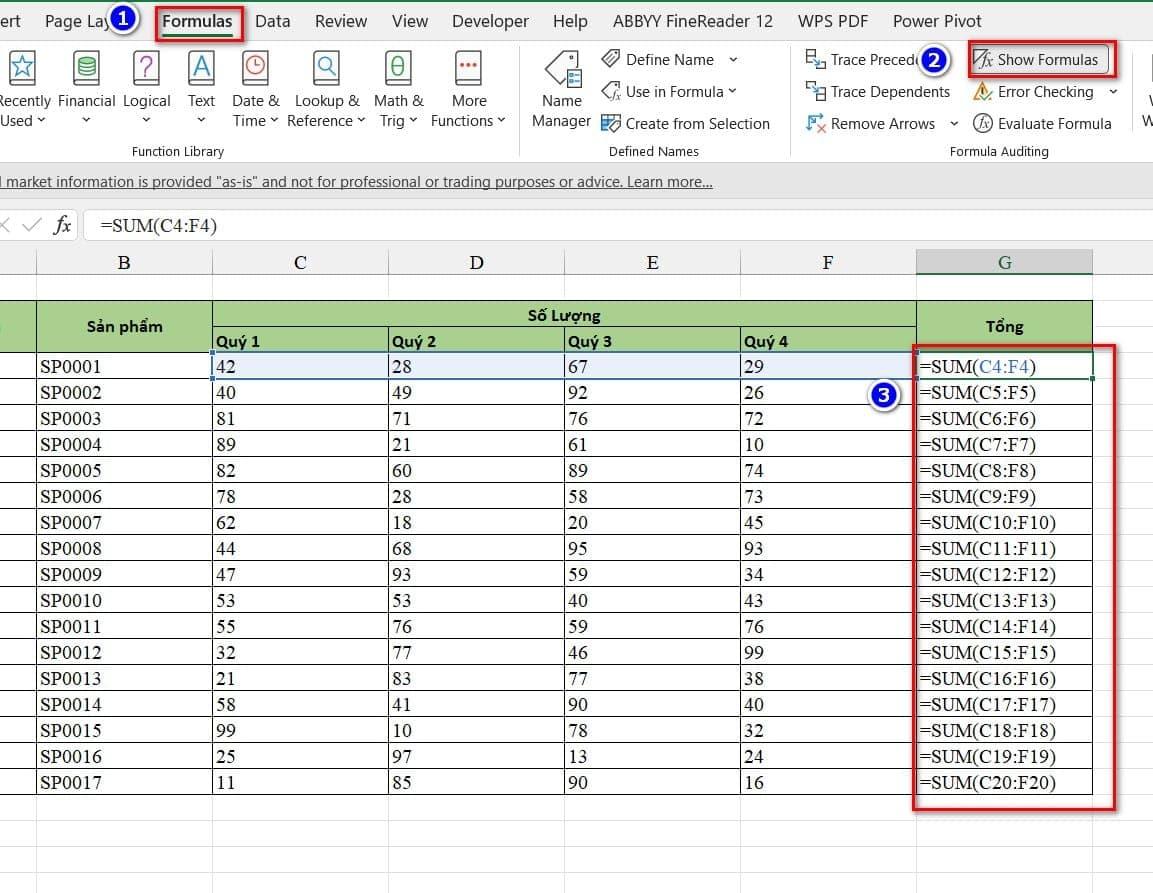This screenshot has height=893, width=1153.
Task: Click the Insert Function fx icon
Action: click(x=62, y=225)
